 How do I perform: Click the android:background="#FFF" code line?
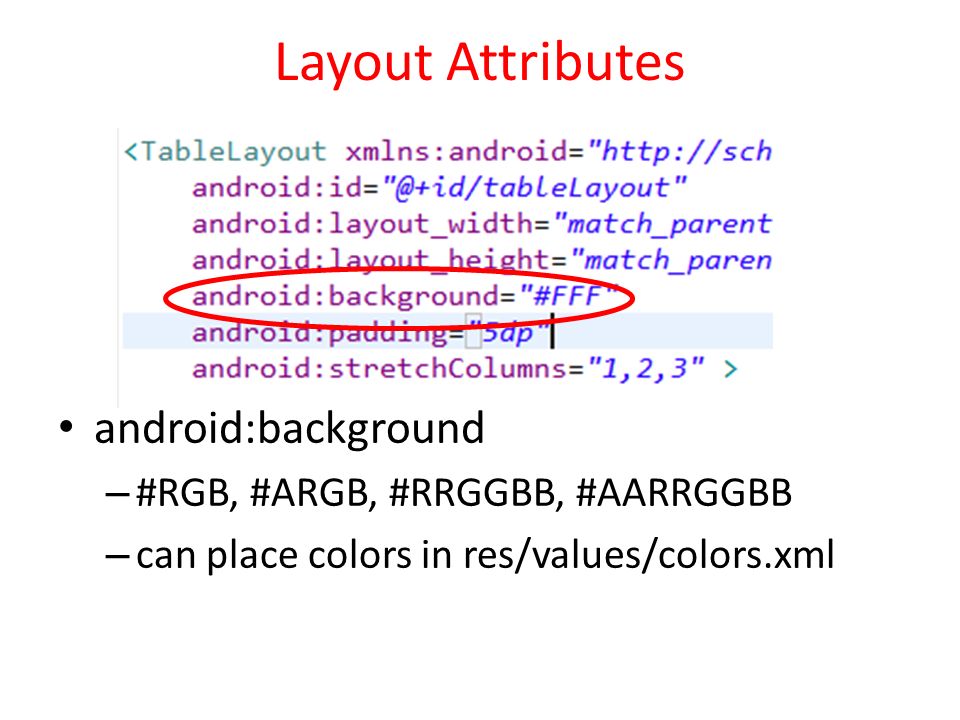coord(405,296)
